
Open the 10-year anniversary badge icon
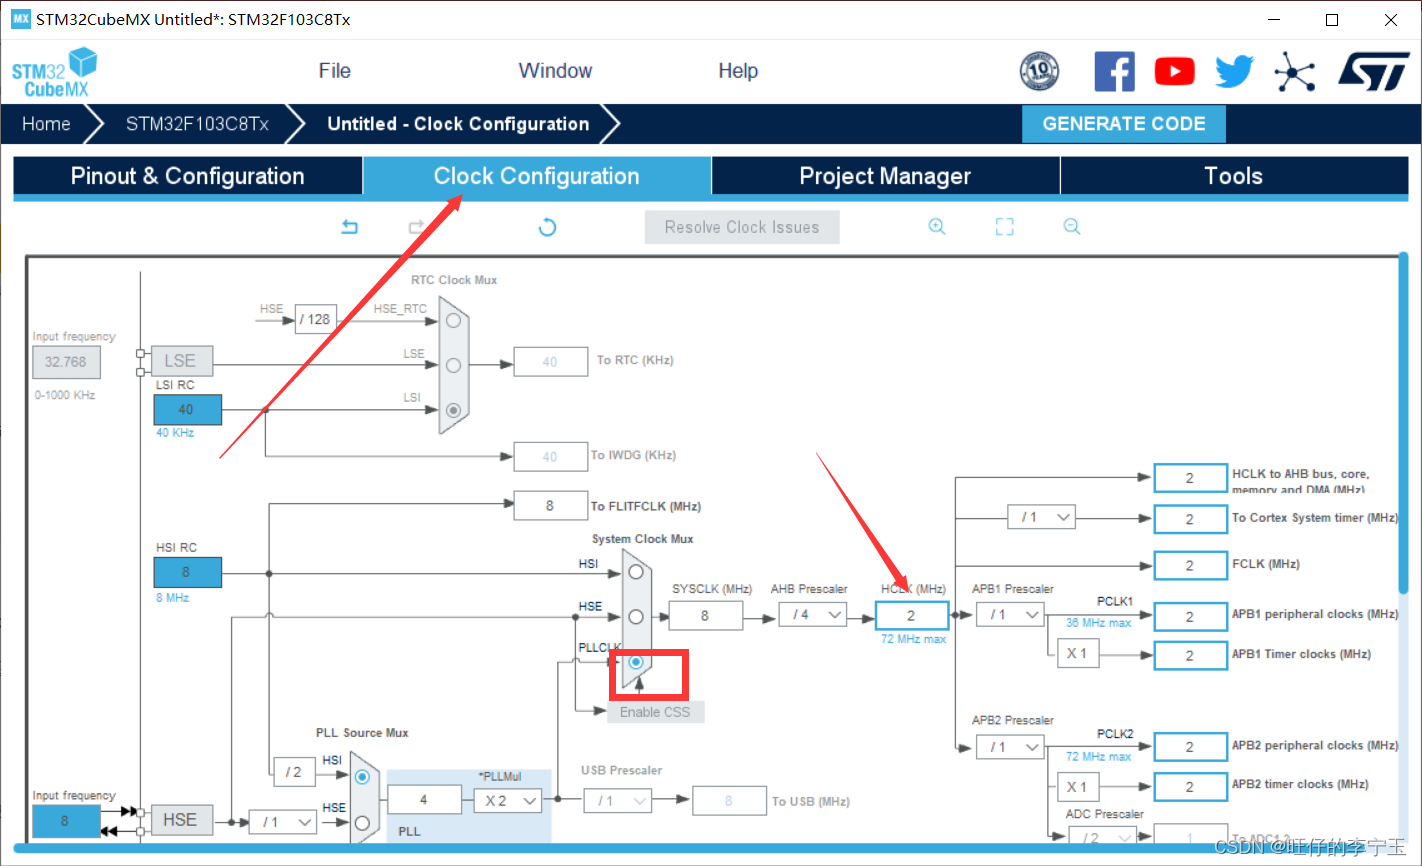(1039, 71)
